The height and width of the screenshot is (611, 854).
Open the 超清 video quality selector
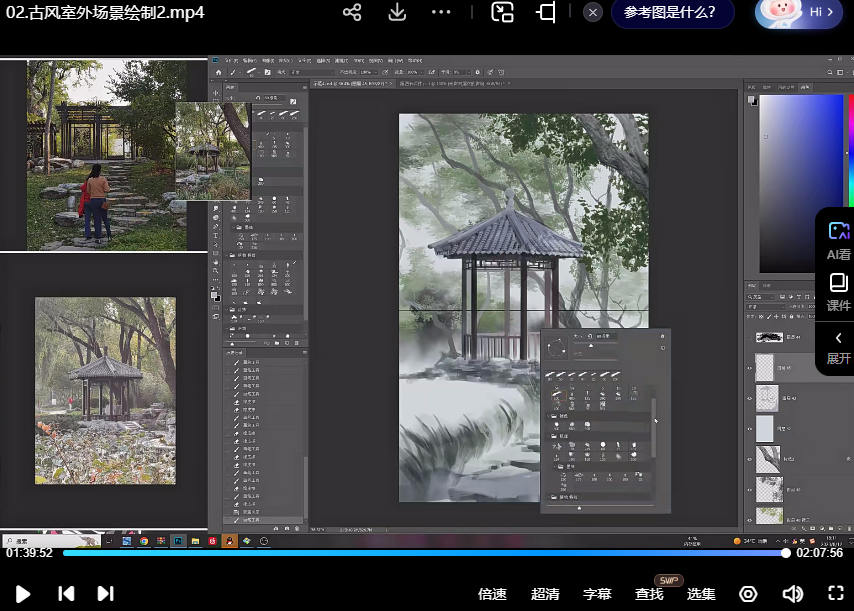(x=545, y=594)
